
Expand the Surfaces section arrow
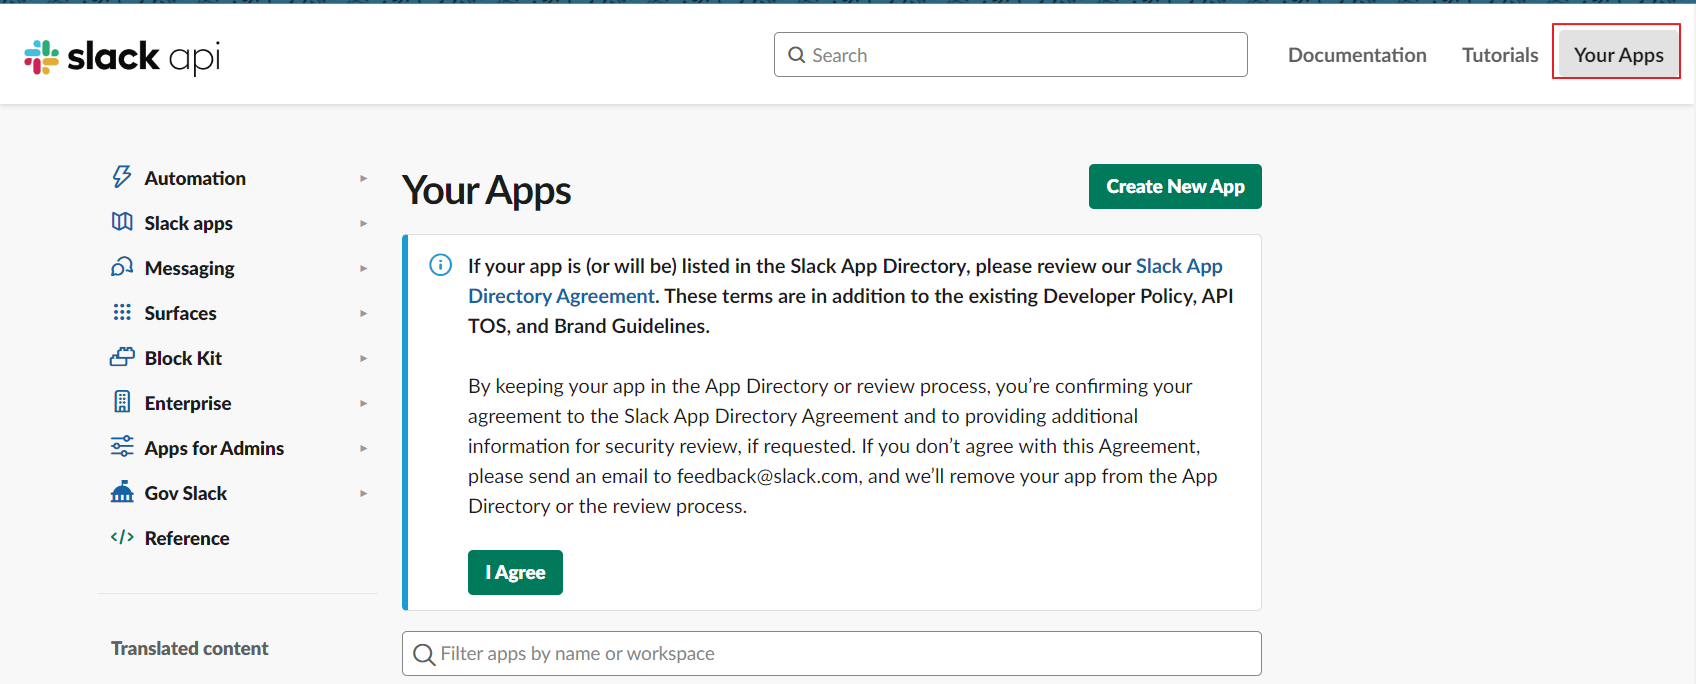[x=363, y=313]
